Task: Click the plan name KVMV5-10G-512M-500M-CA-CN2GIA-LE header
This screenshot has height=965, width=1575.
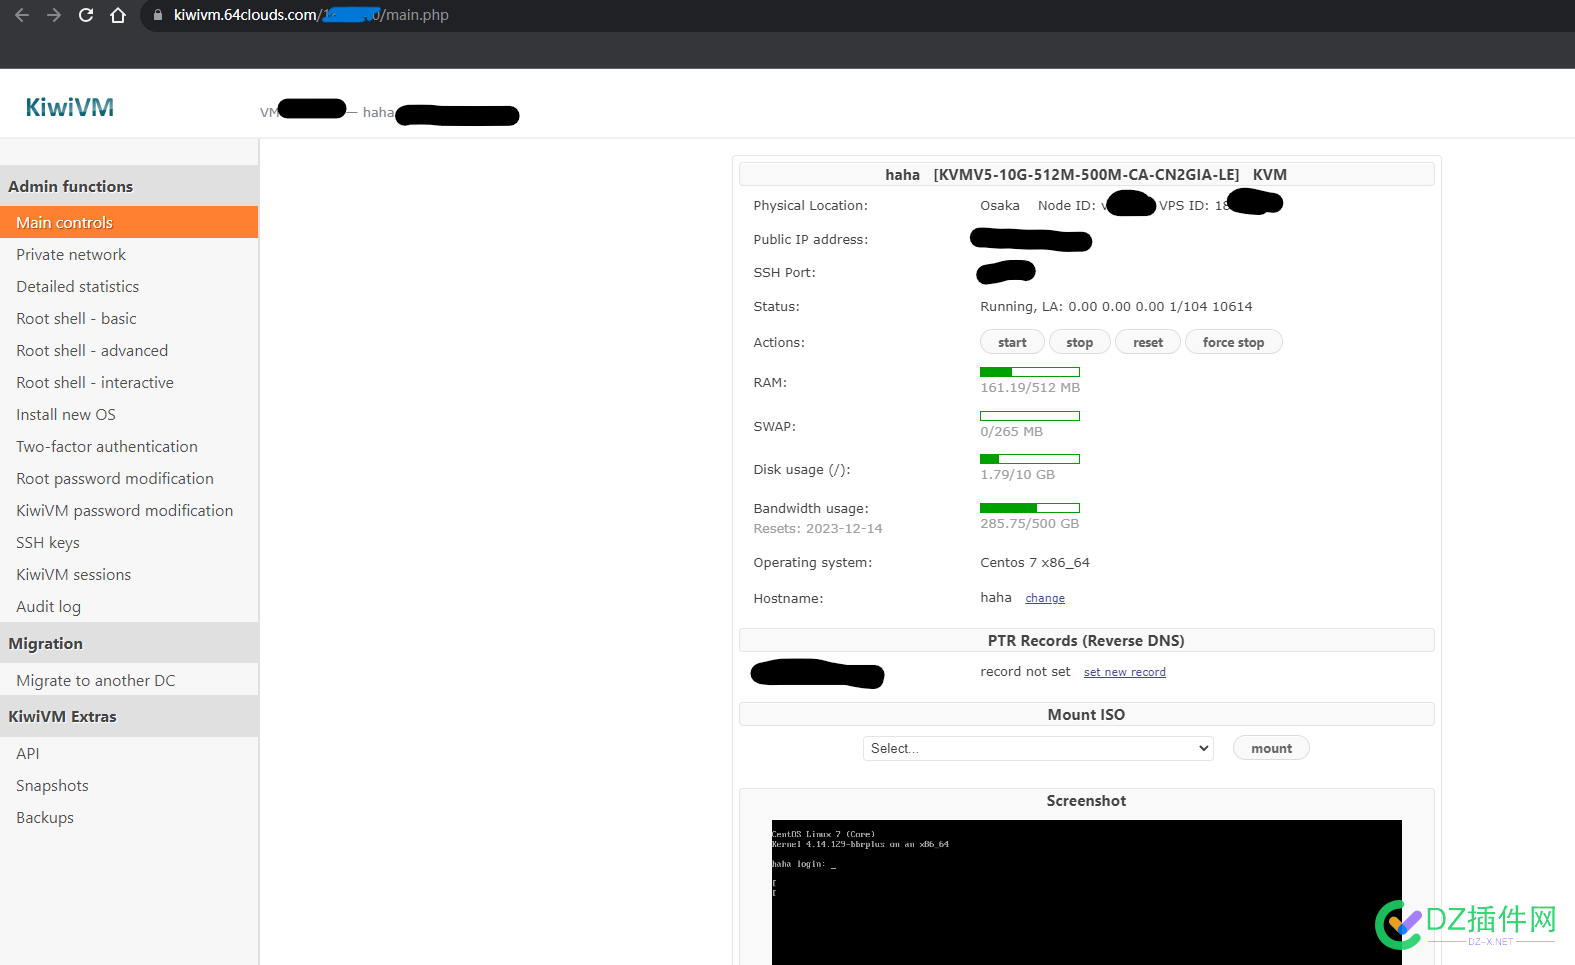Action: click(1086, 175)
